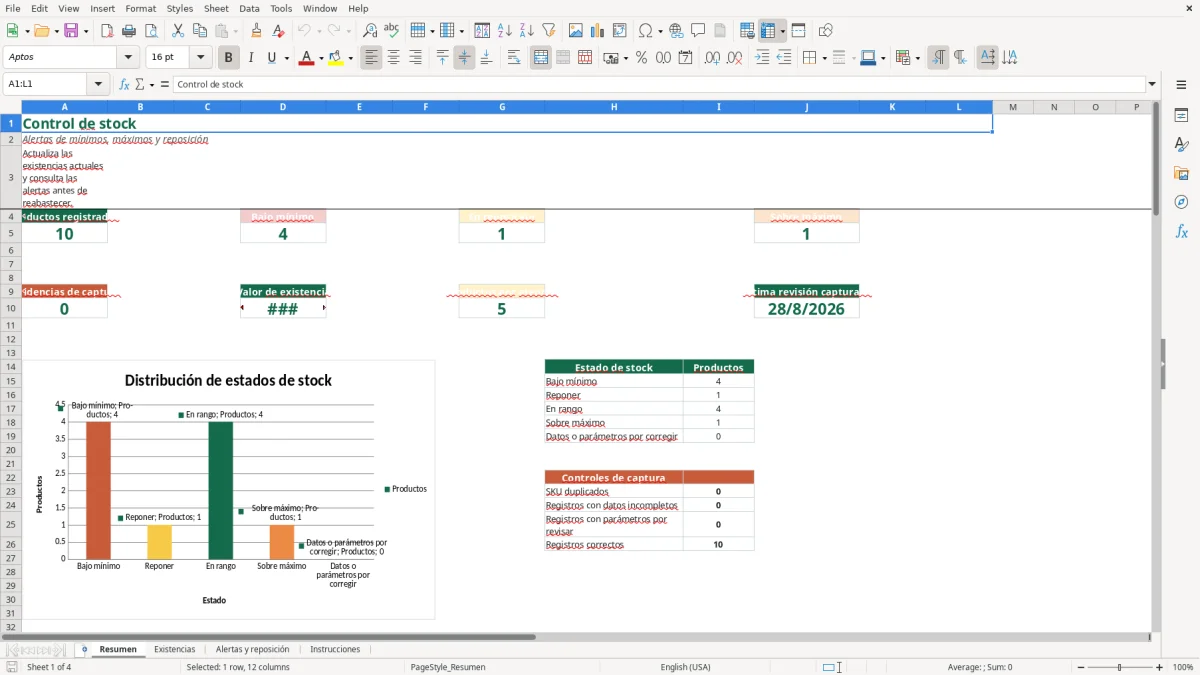1200x675 pixels.
Task: Click the Clone Formatting paintbrush icon
Action: 256,31
